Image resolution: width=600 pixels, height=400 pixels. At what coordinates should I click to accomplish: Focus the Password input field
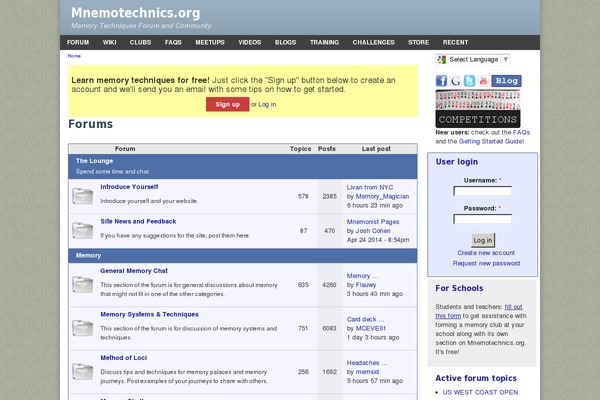coord(482,219)
